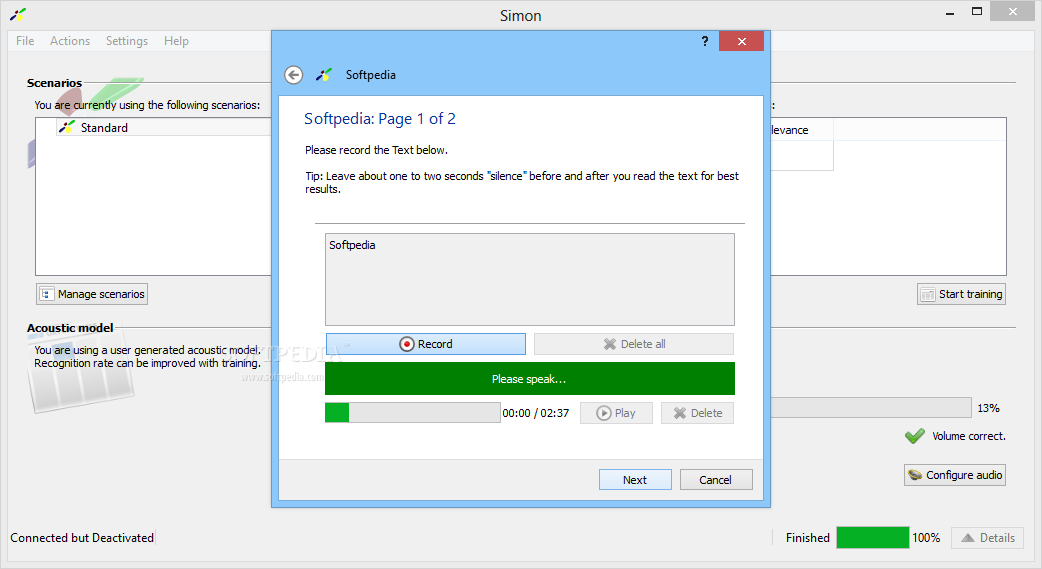Viewport: 1042px width, 569px height.
Task: Open the Settings menu
Action: (x=127, y=41)
